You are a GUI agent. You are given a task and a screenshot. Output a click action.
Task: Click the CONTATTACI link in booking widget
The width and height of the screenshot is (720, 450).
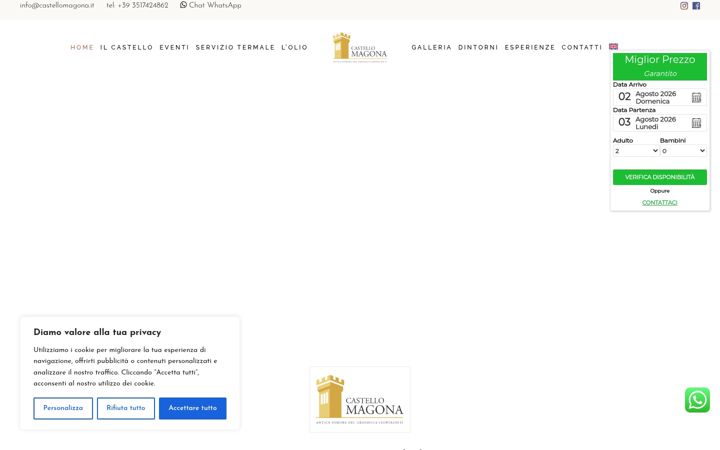coord(659,202)
